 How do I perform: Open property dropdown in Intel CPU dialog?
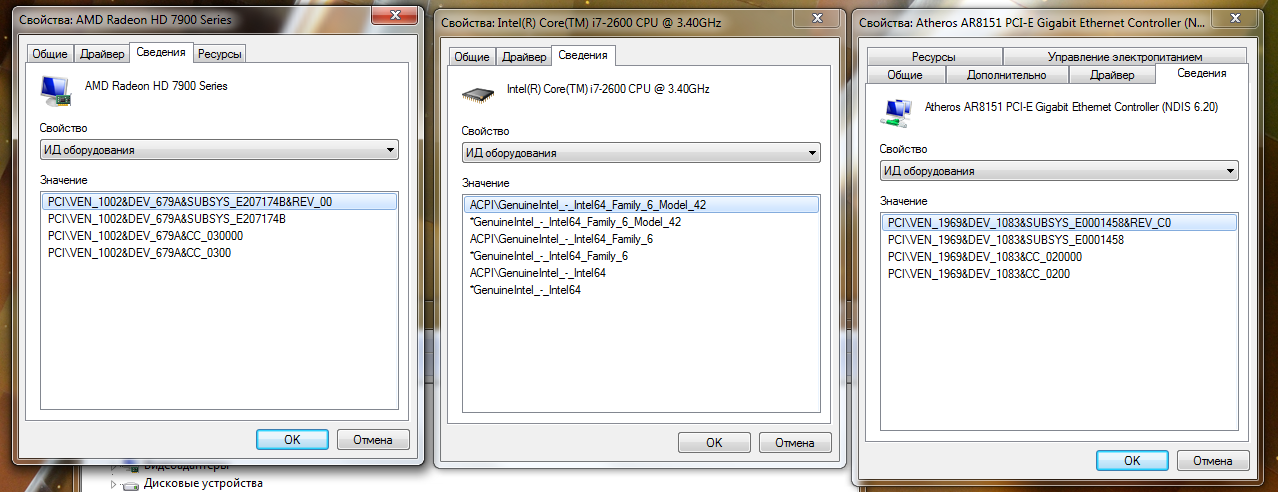[x=641, y=153]
